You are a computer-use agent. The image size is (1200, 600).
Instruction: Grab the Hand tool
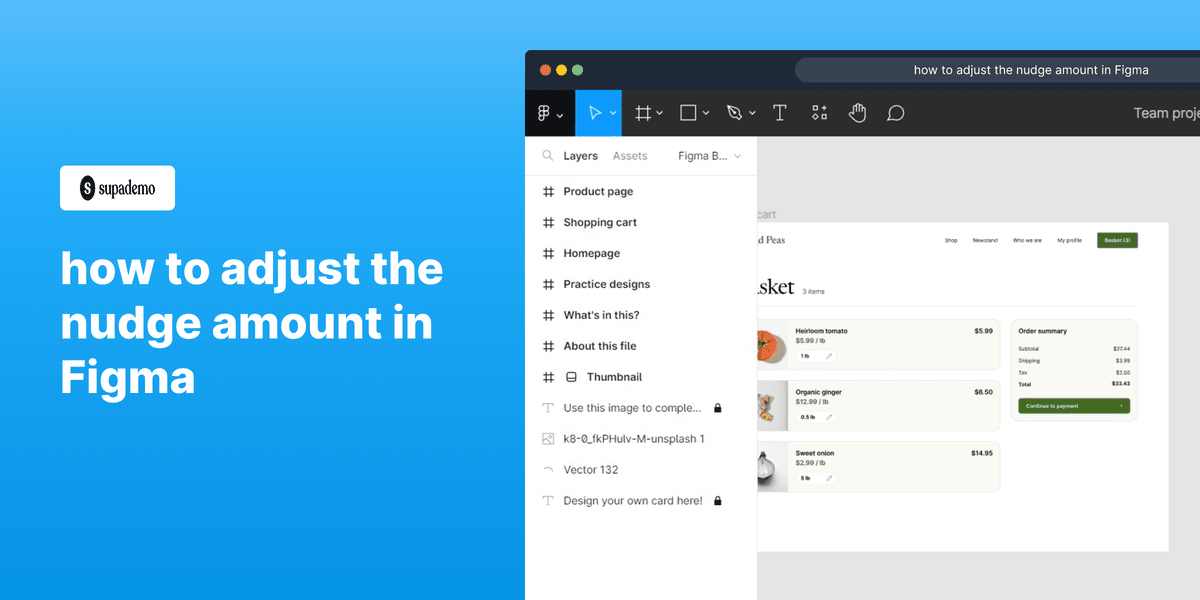point(857,112)
